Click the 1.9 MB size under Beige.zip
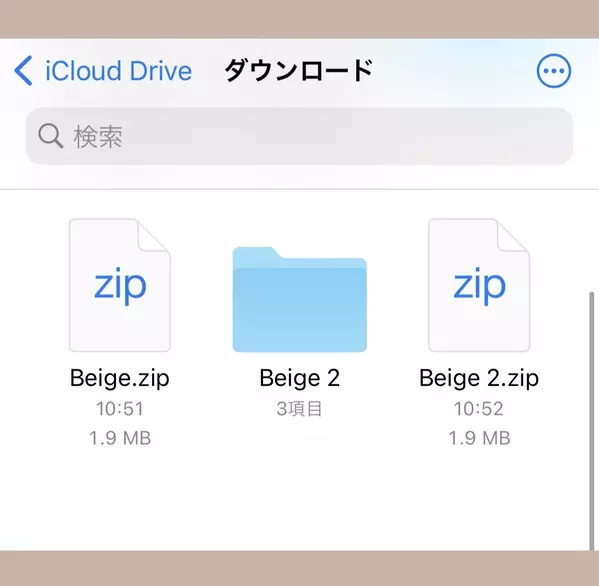 (x=120, y=438)
